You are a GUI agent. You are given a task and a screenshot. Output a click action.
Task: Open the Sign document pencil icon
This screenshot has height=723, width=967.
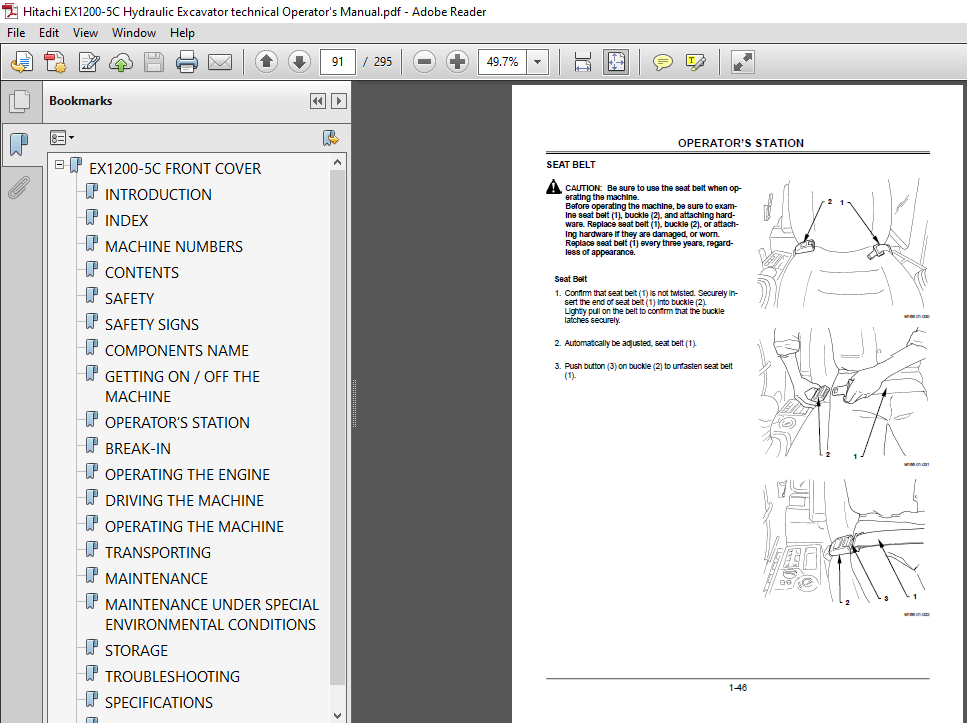coord(88,62)
